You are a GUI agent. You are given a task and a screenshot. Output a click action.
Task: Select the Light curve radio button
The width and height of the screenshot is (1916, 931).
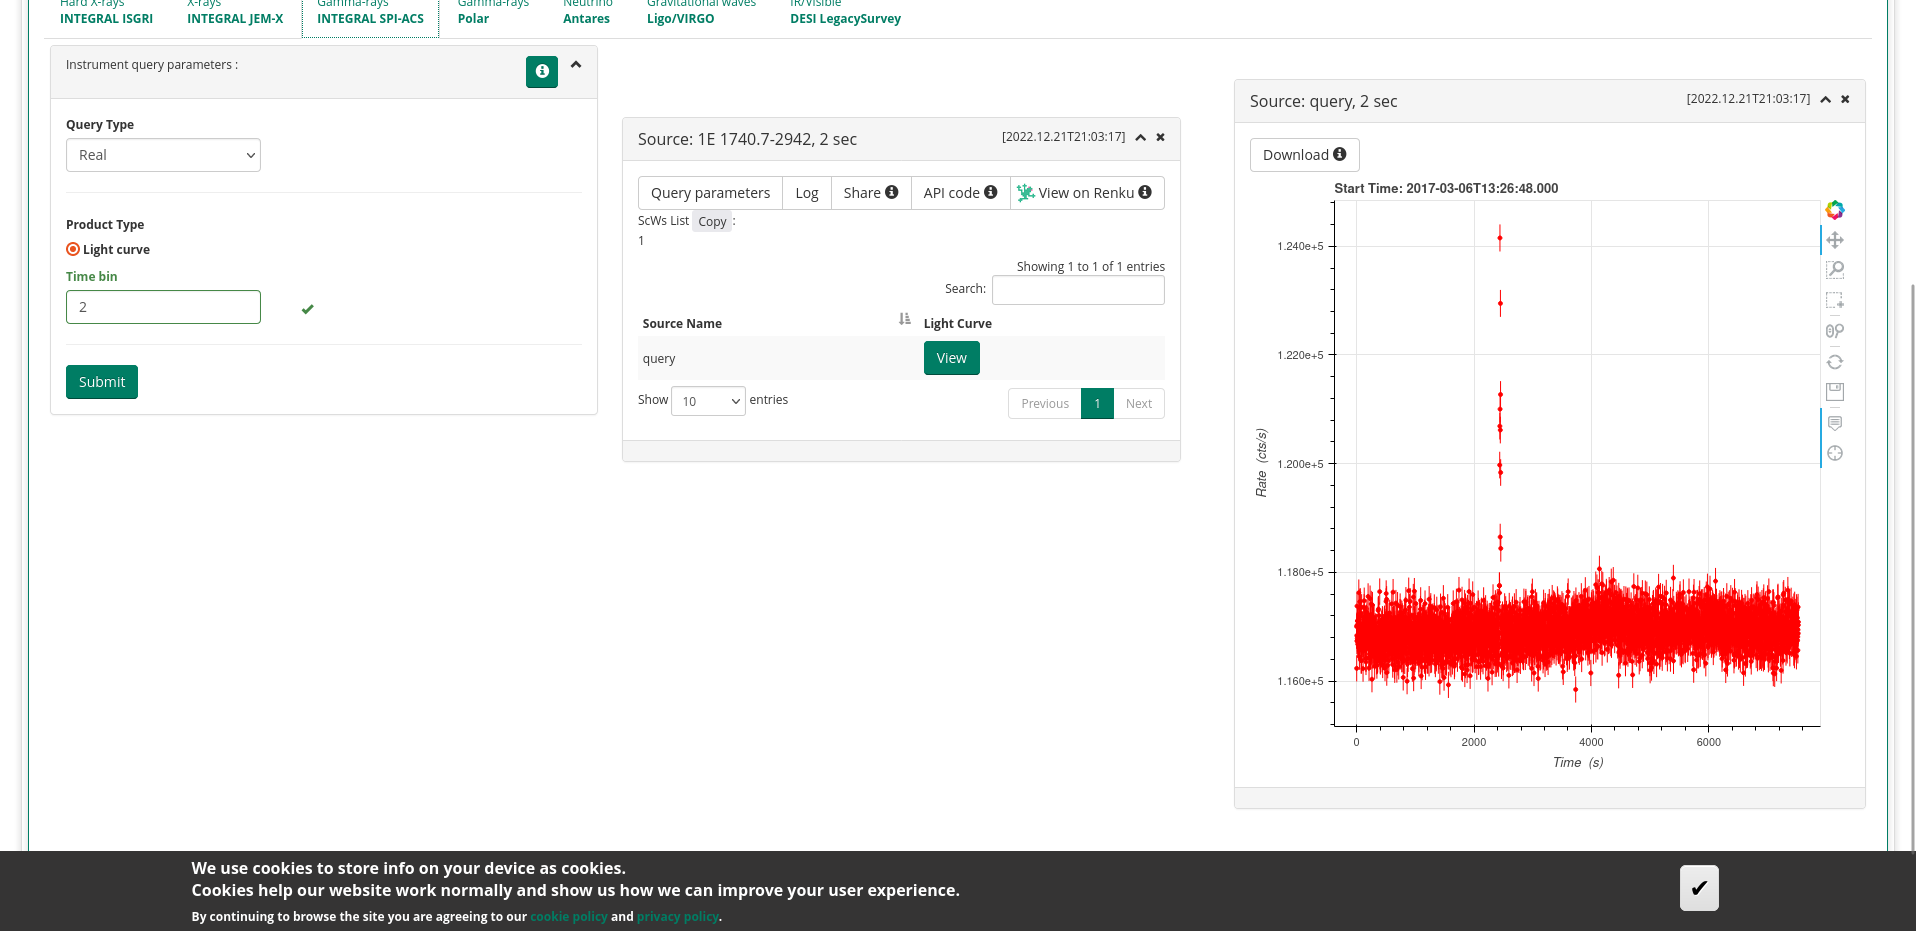pyautogui.click(x=73, y=249)
